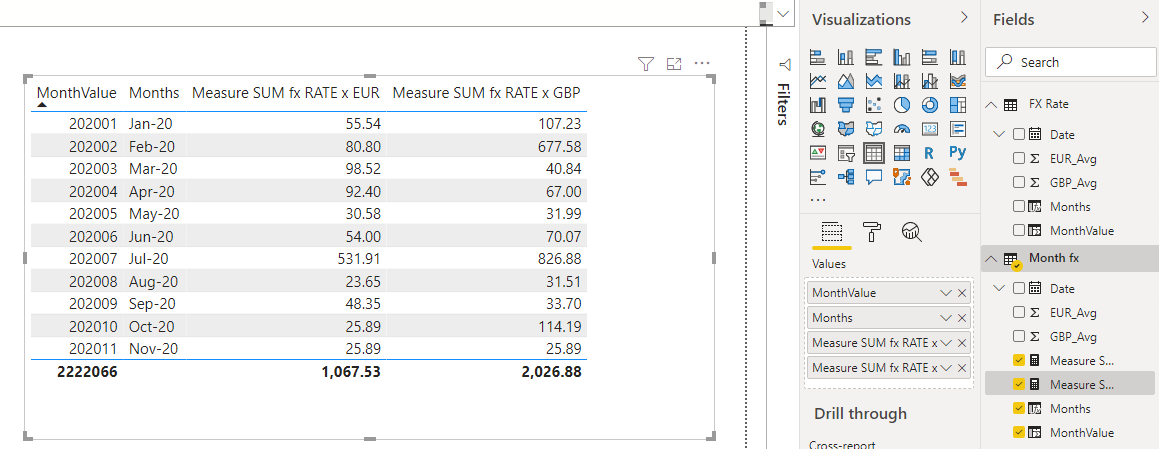1159x449 pixels.
Task: Select the Clustered bar chart visual
Action: tap(874, 56)
